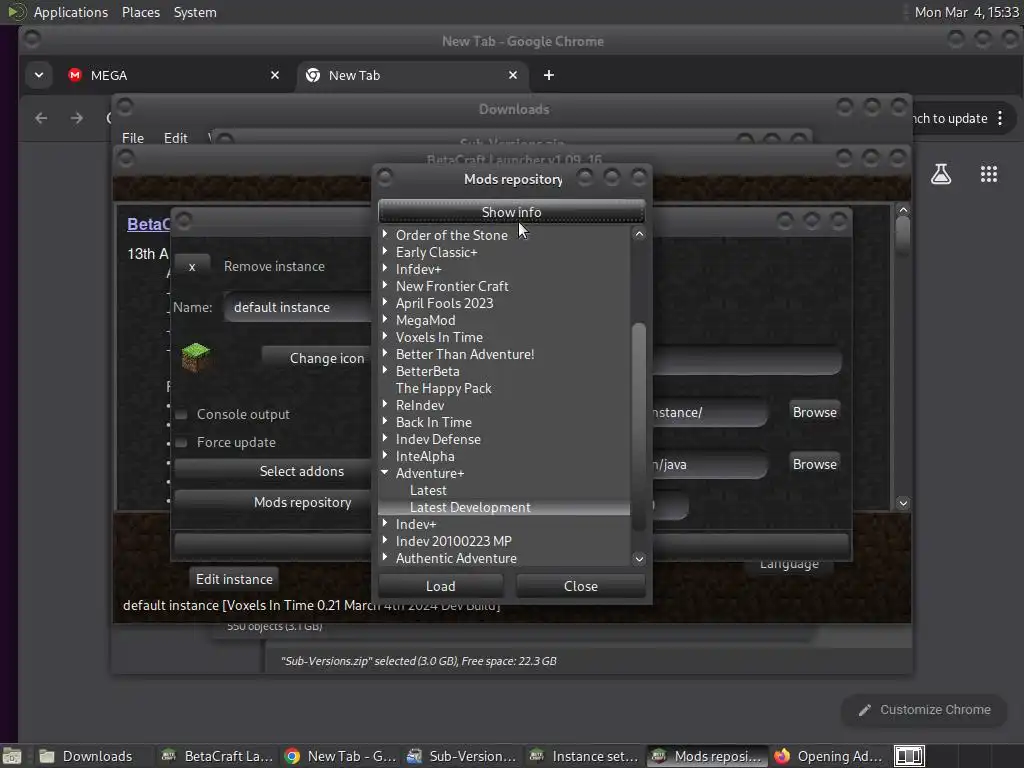Click Chrome Labs flask icon
The height and width of the screenshot is (768, 1024).
(940, 174)
